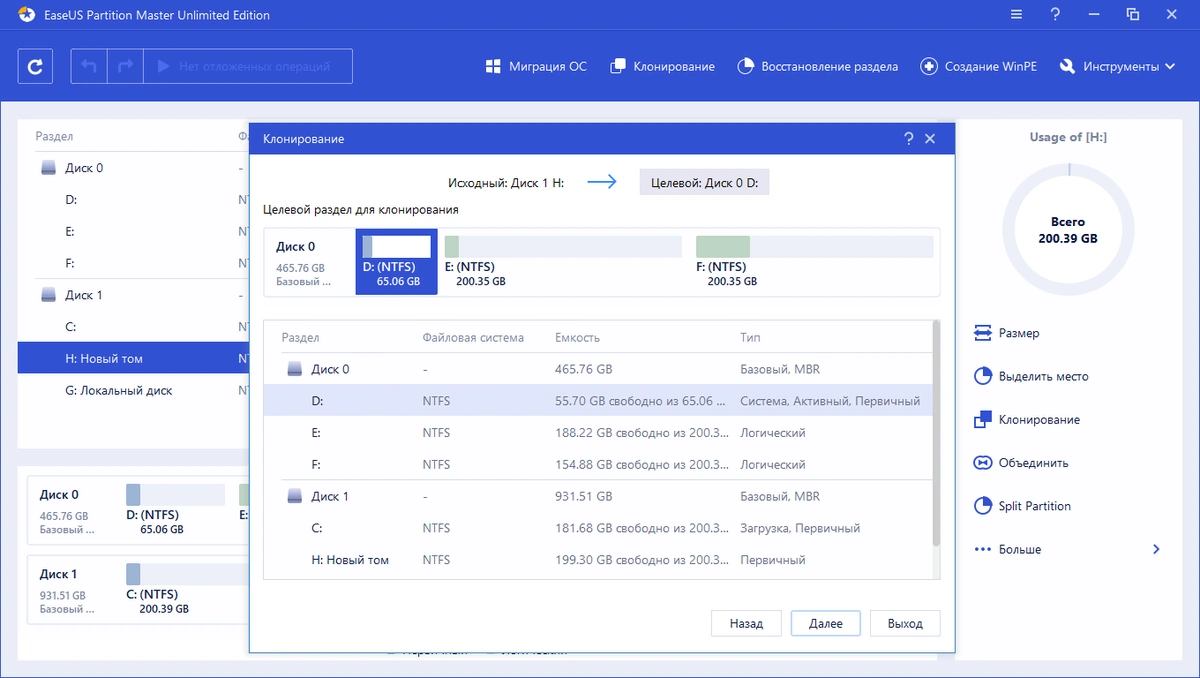
Task: Click the Файловая система column header
Action: 473,338
